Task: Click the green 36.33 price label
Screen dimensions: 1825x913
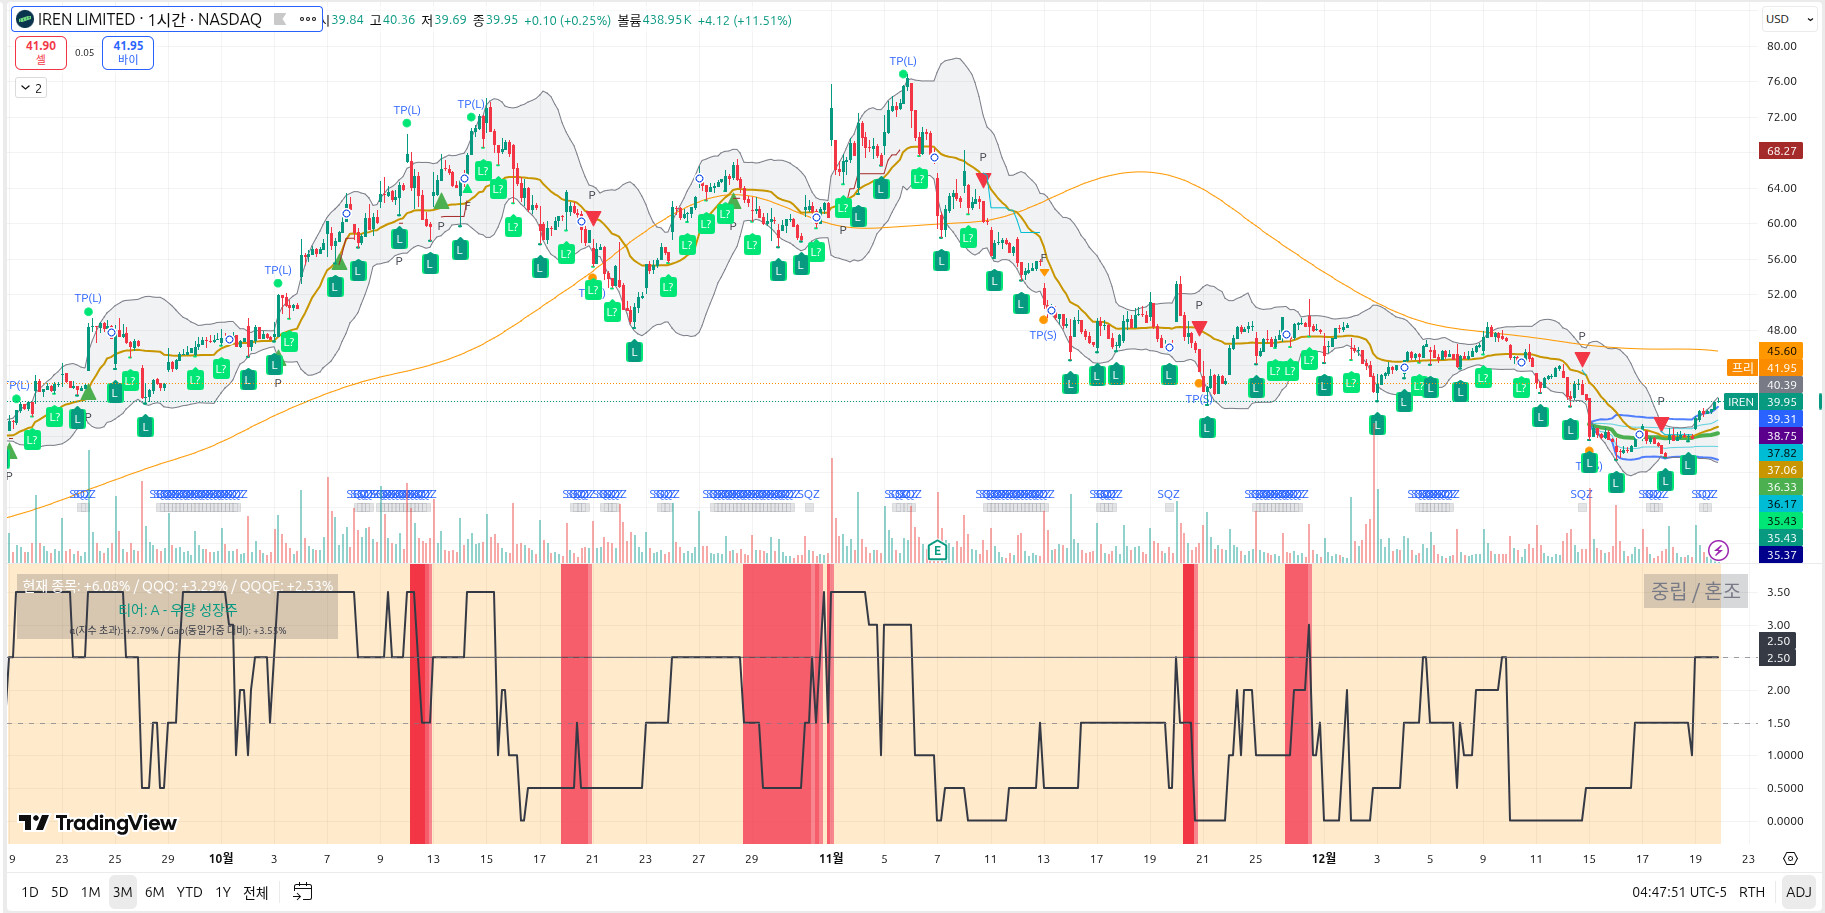Action: pos(1781,487)
